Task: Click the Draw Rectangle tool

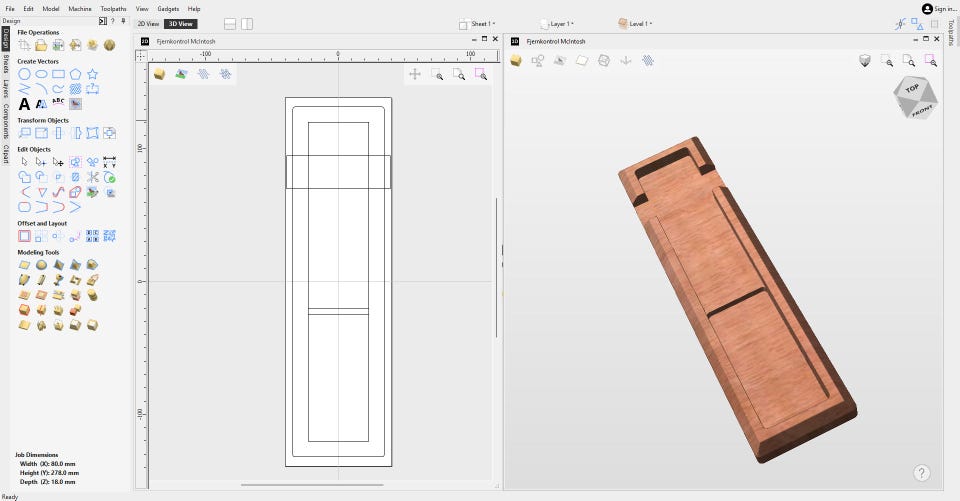Action: [x=58, y=74]
